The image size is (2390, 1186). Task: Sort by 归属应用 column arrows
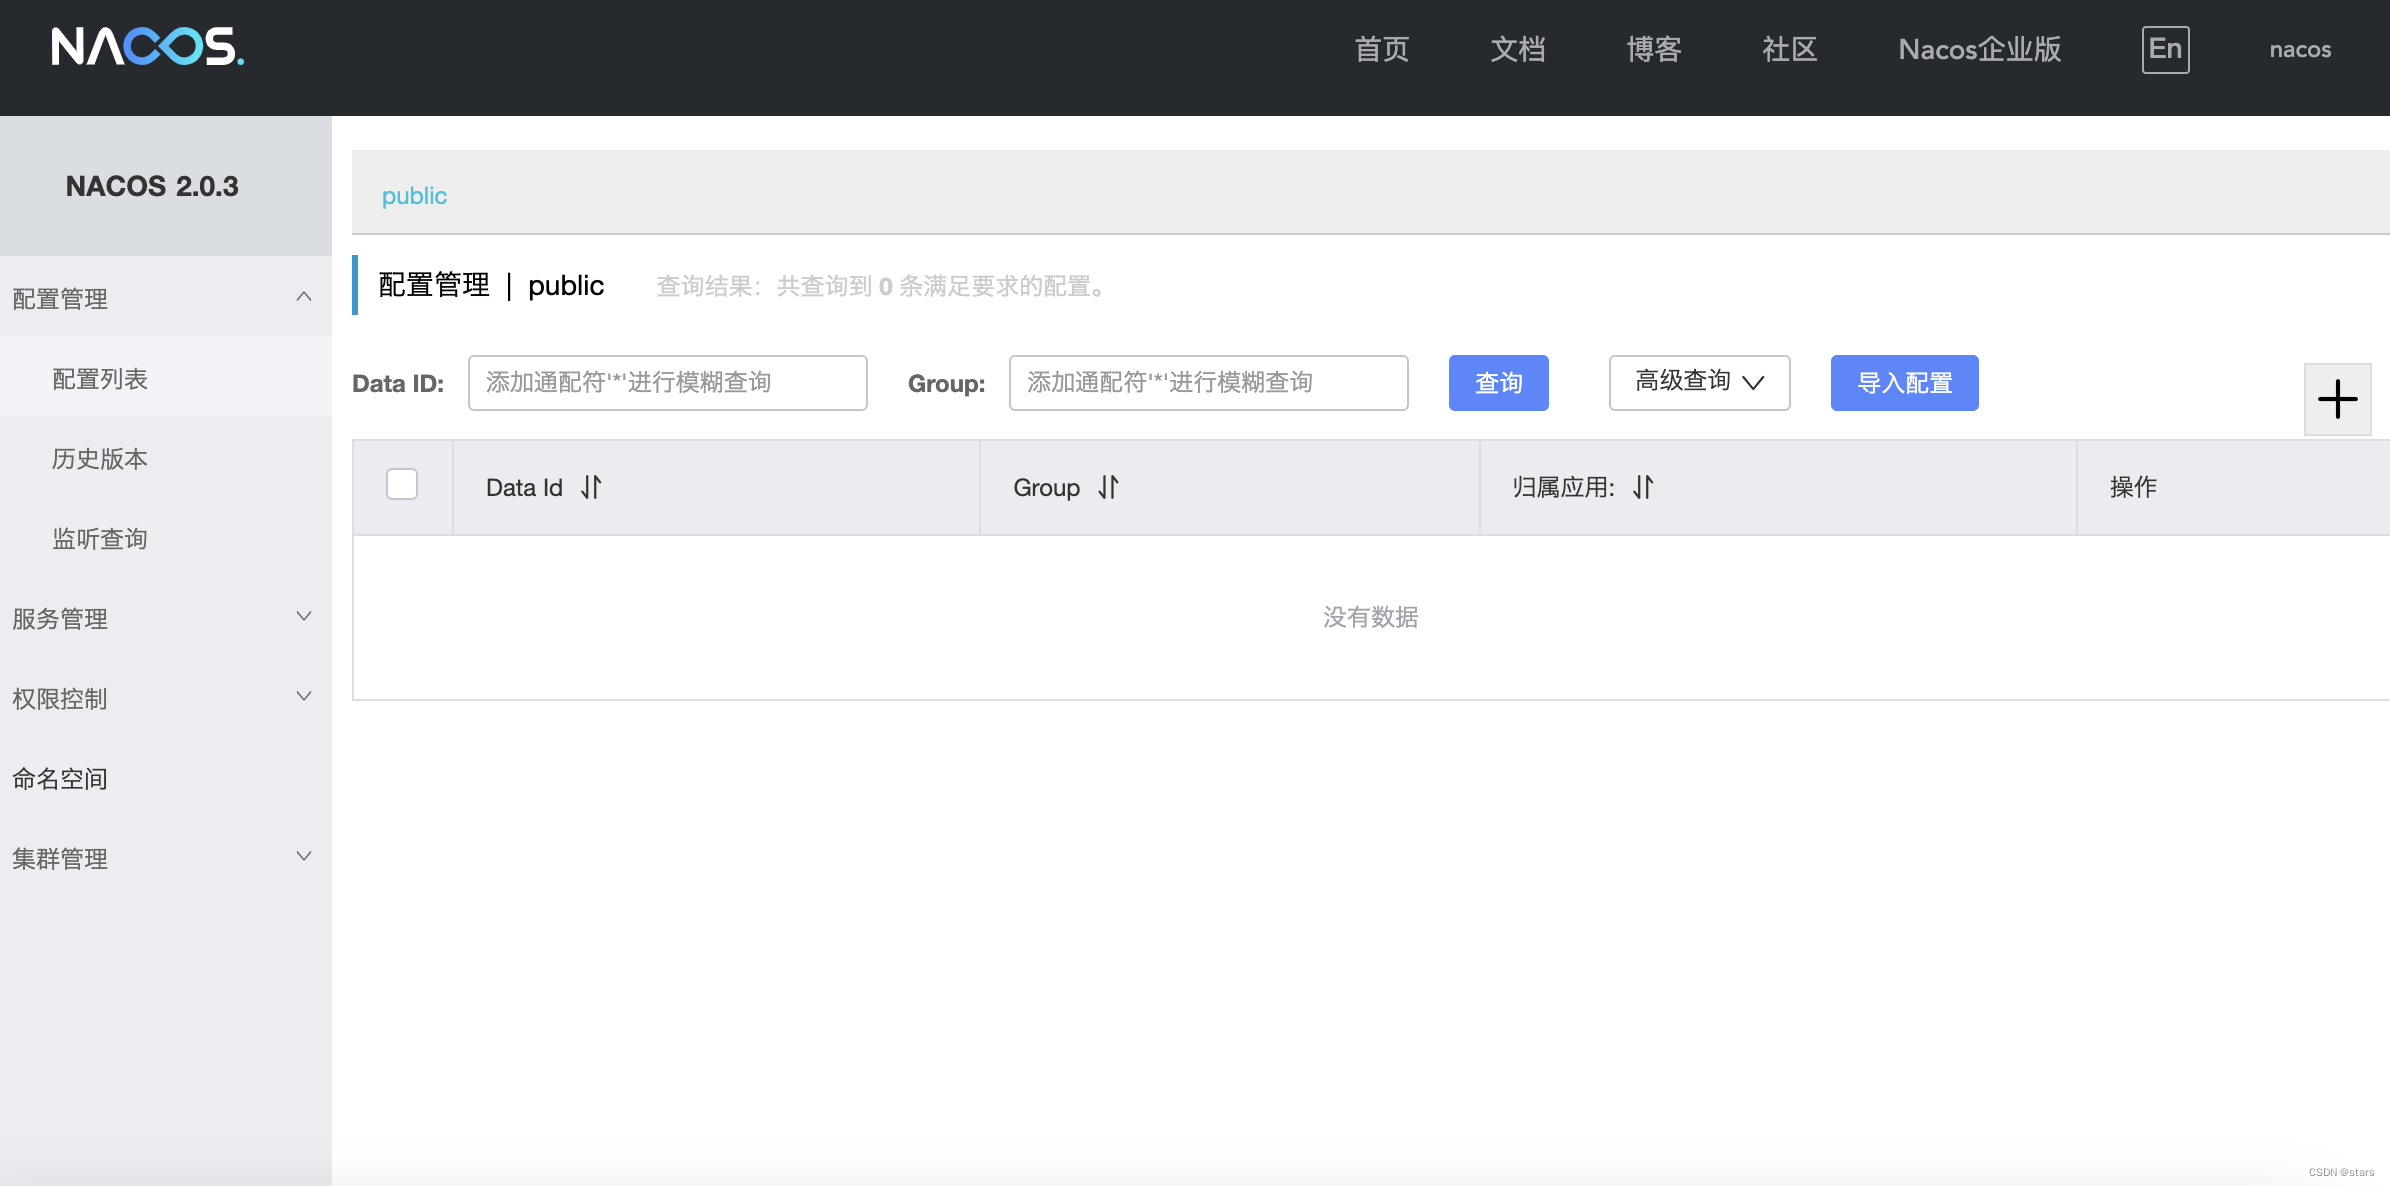tap(1643, 487)
